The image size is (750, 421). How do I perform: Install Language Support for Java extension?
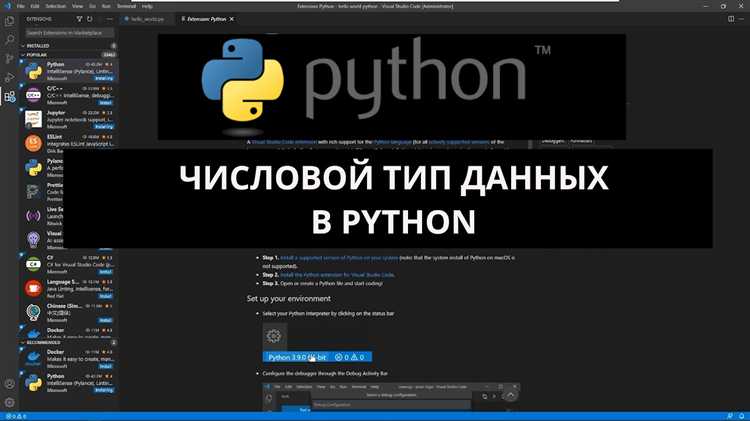[105, 296]
